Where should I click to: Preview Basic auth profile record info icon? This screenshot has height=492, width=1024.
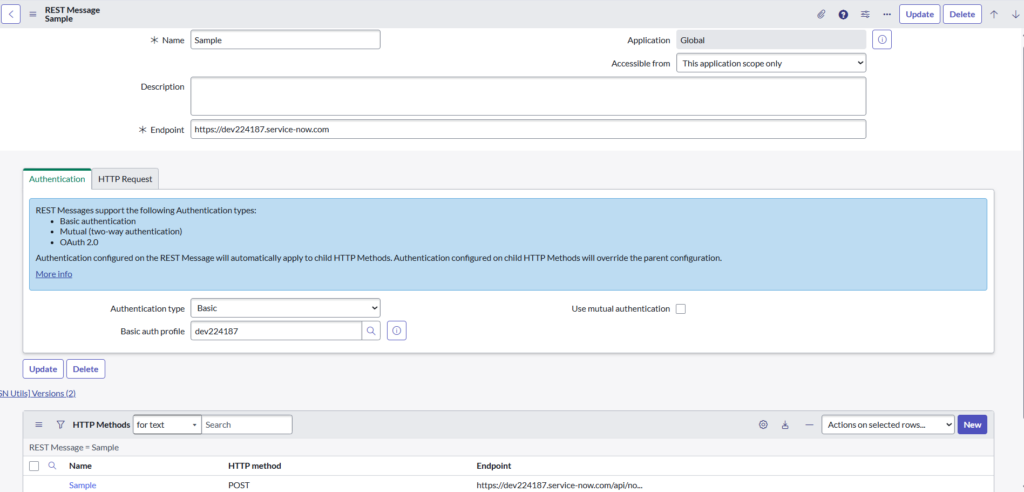[397, 331]
